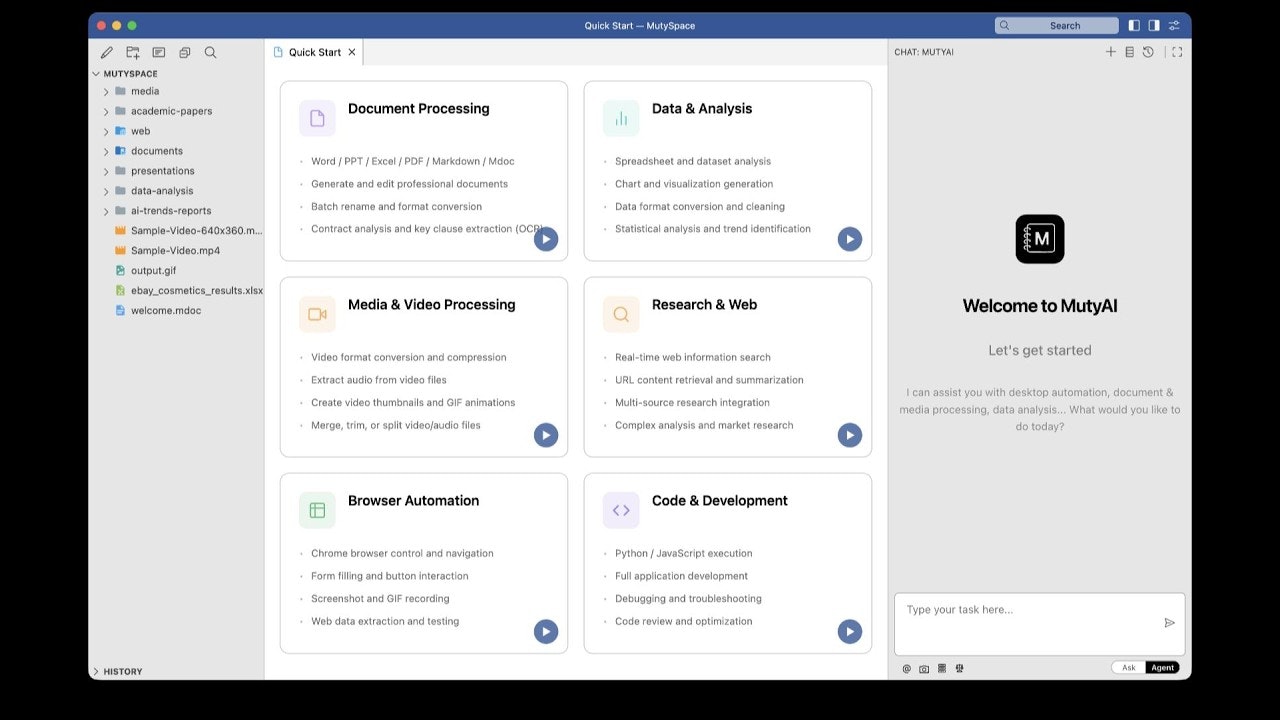
Task: Collapse the MUTYSPACE root section
Action: point(97,74)
